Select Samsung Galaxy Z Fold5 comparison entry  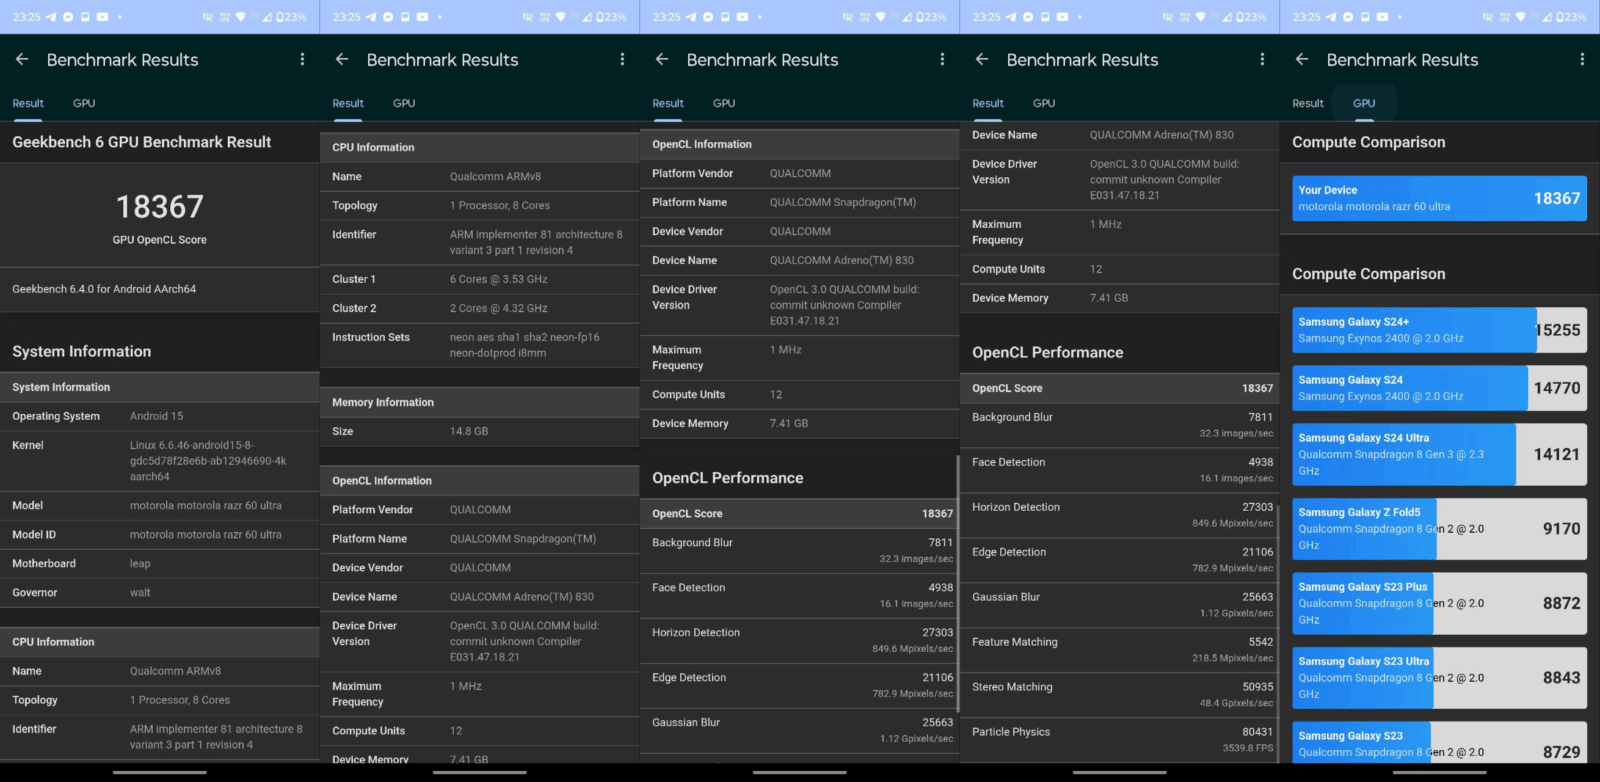(1439, 529)
